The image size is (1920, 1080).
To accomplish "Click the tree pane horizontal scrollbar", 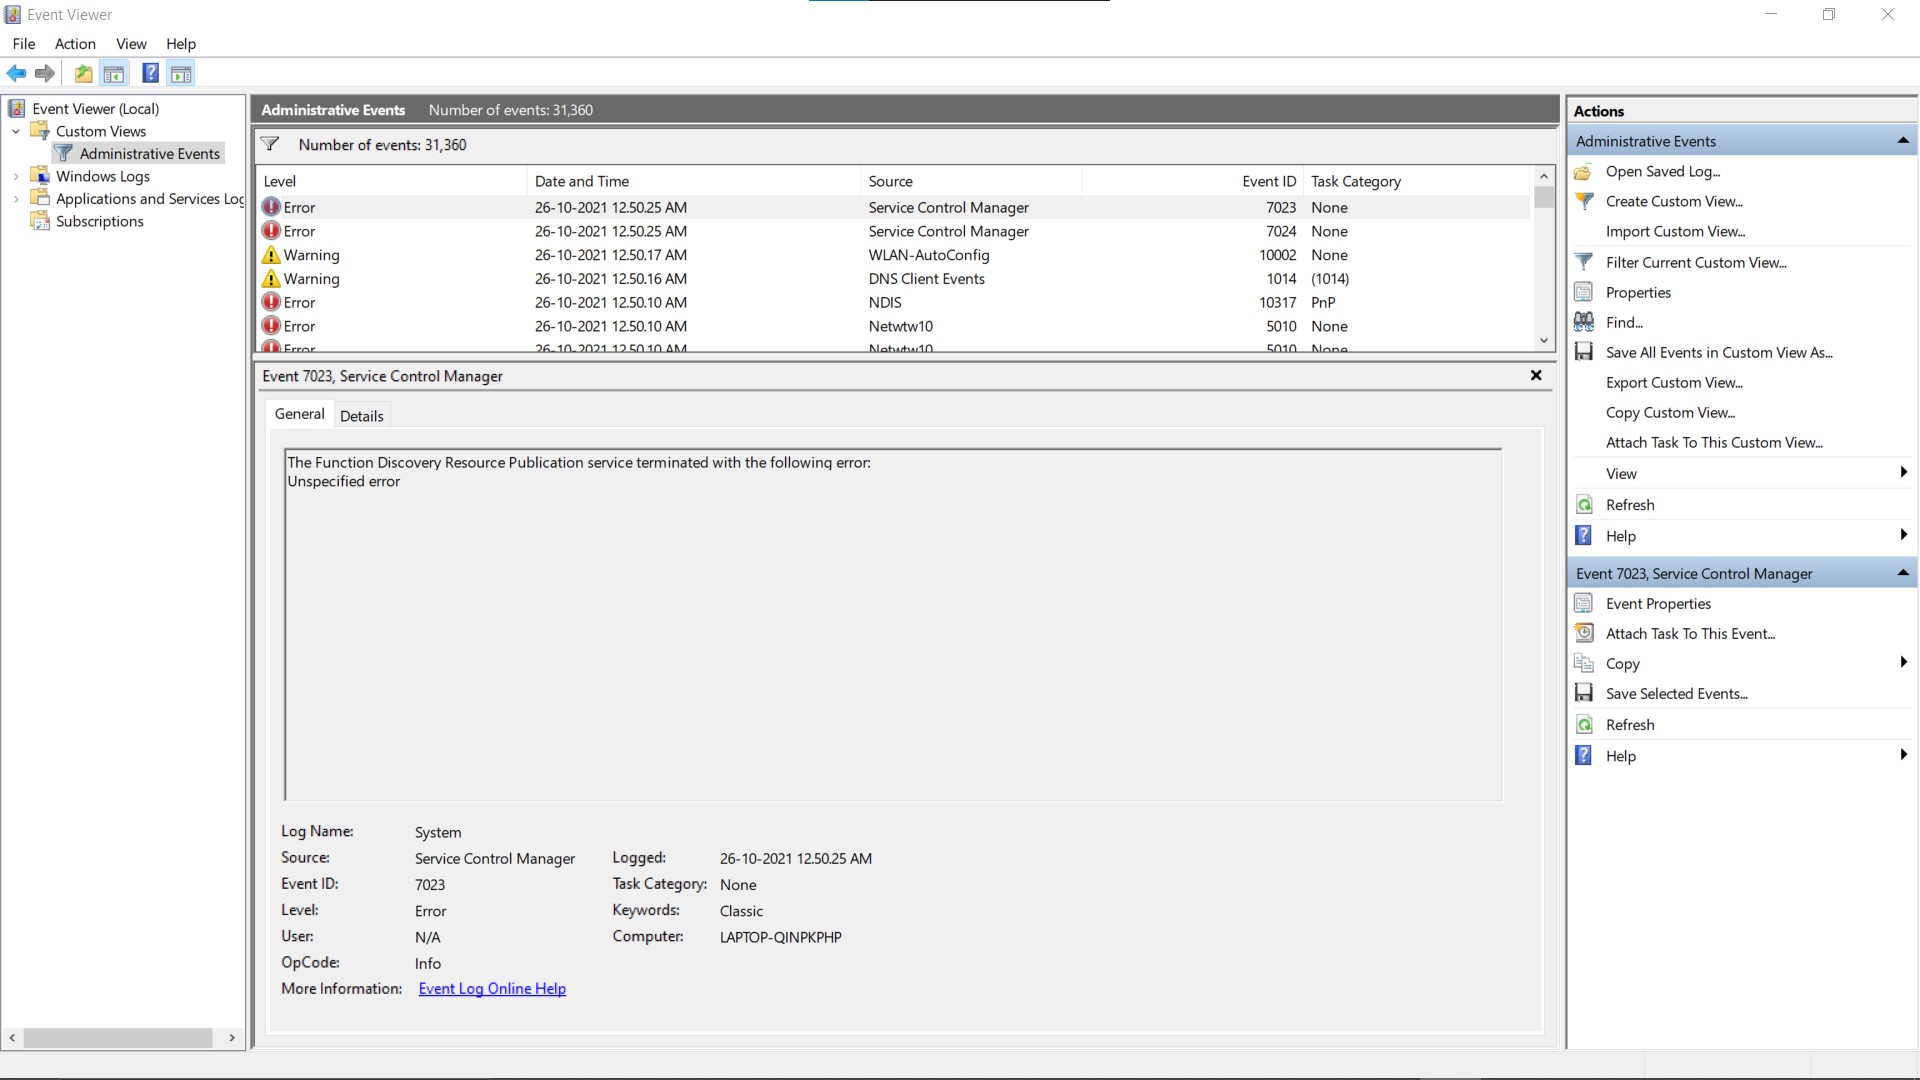I will click(x=118, y=1038).
